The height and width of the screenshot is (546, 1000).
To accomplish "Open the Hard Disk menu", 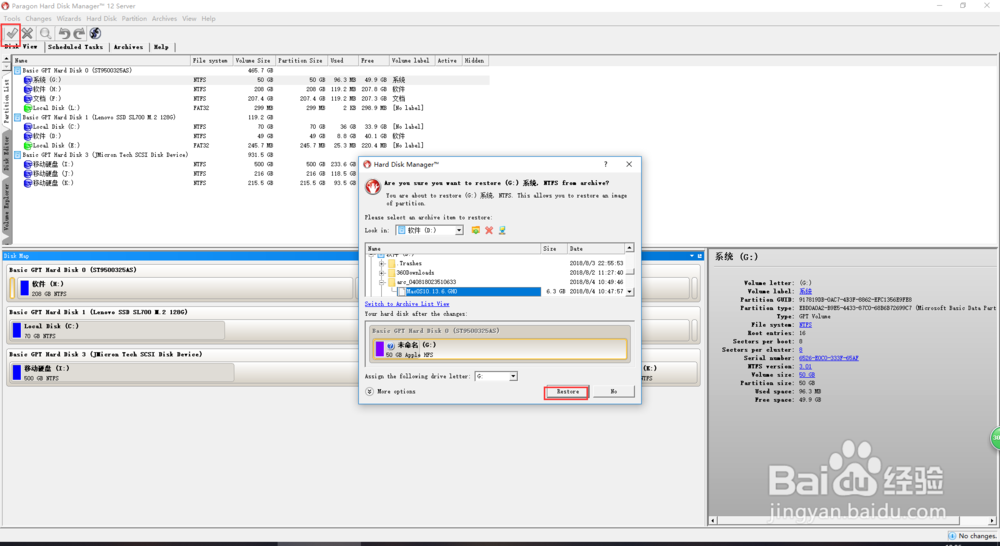I will (101, 18).
